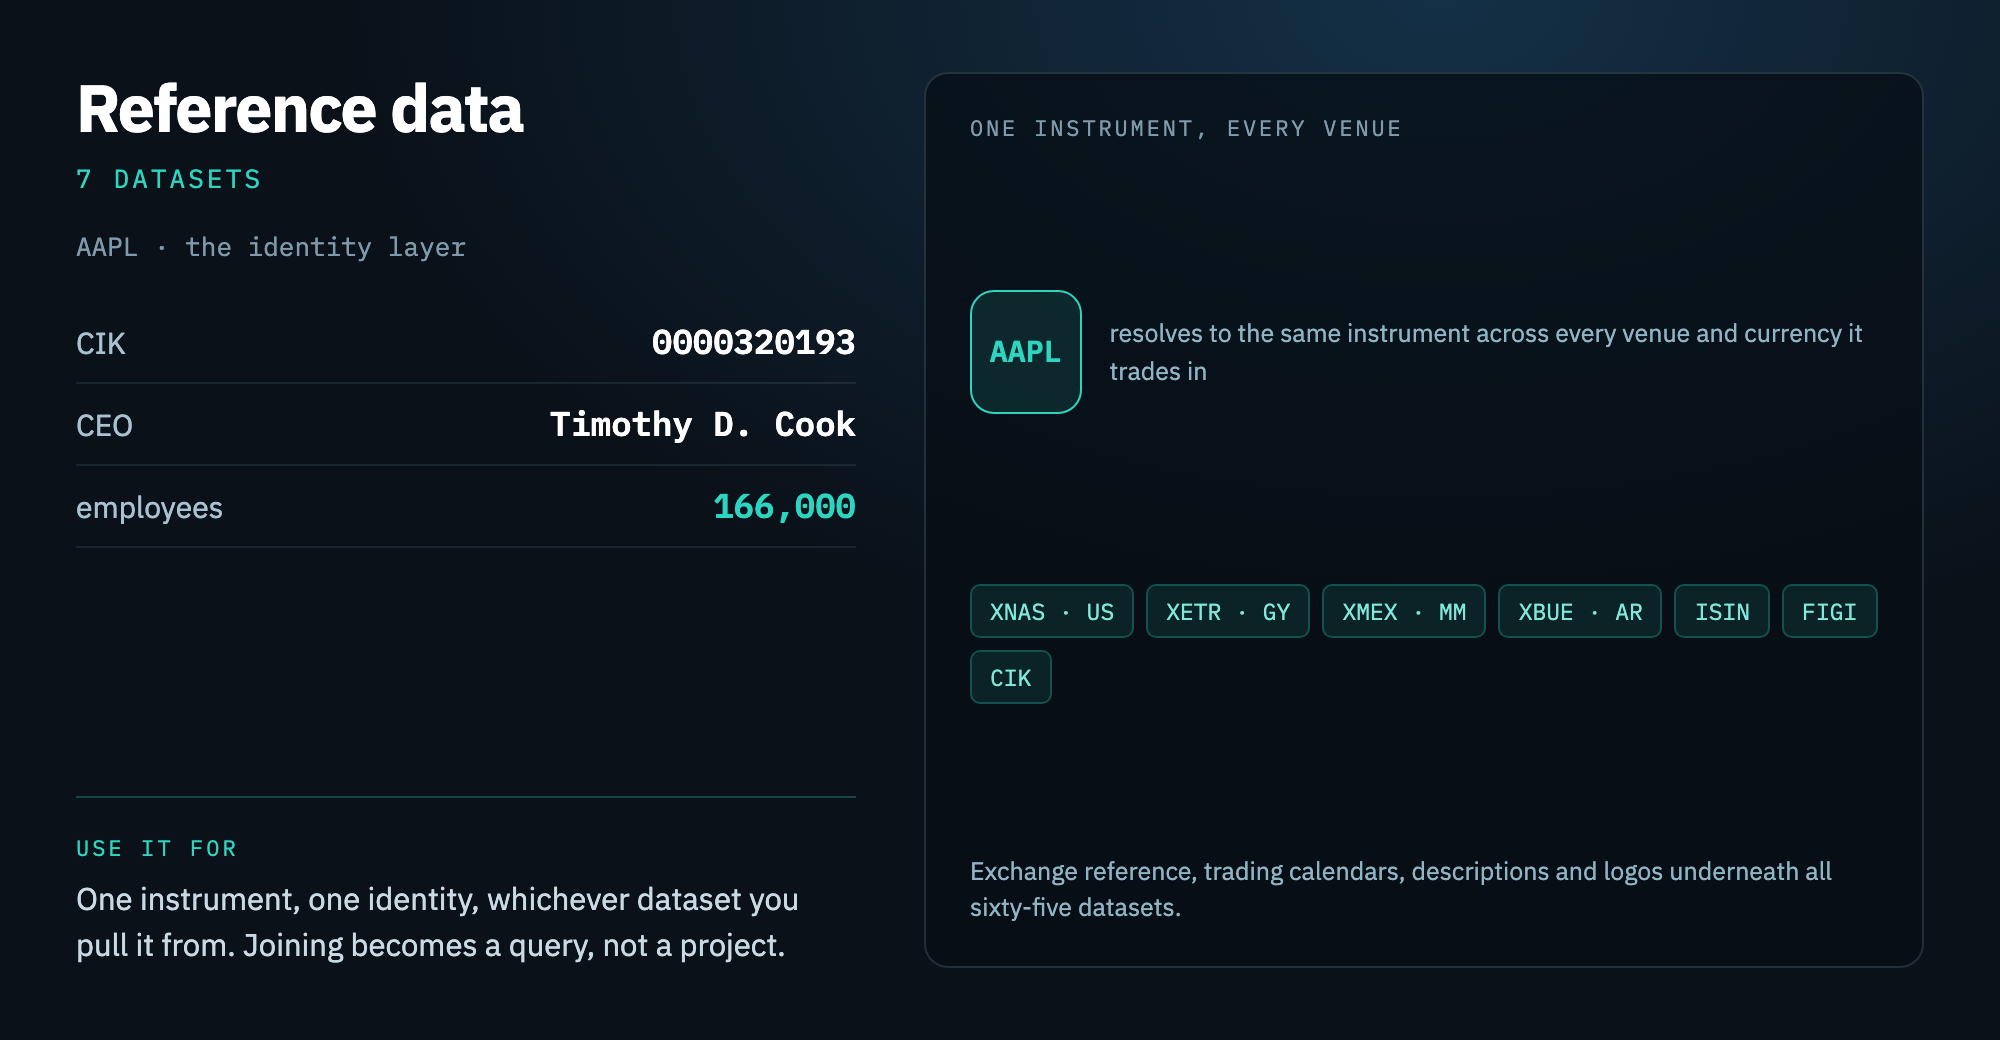
Task: Click the USE IT FOR label
Action: coord(156,849)
